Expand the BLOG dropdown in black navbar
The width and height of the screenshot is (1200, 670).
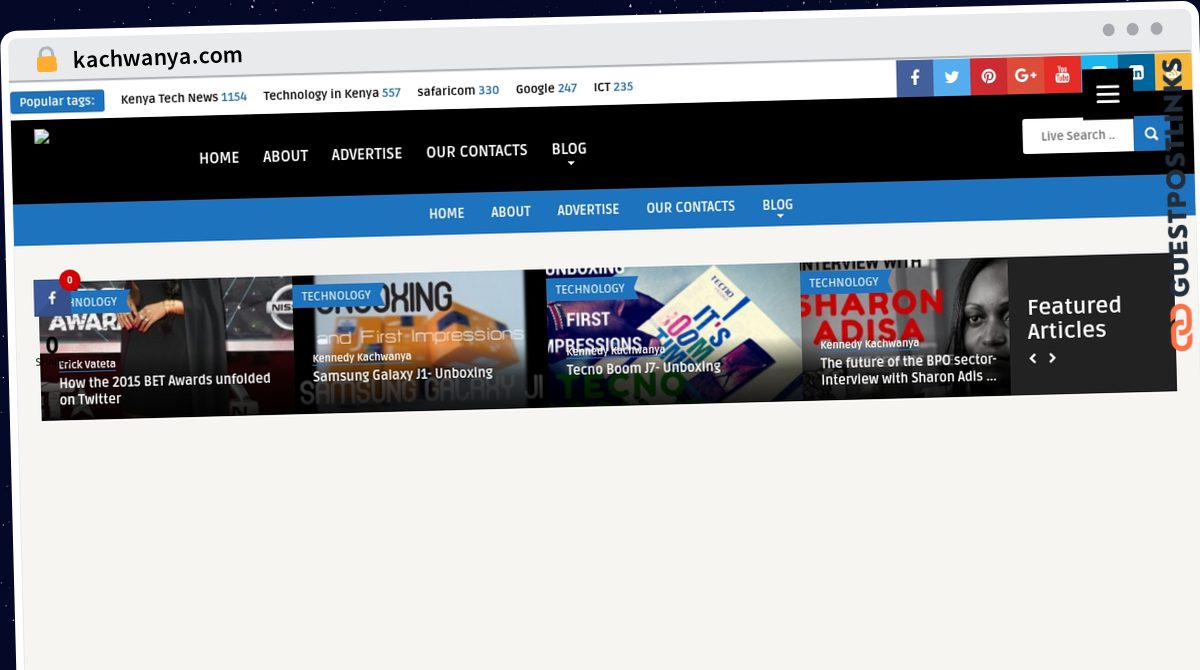[x=569, y=150]
